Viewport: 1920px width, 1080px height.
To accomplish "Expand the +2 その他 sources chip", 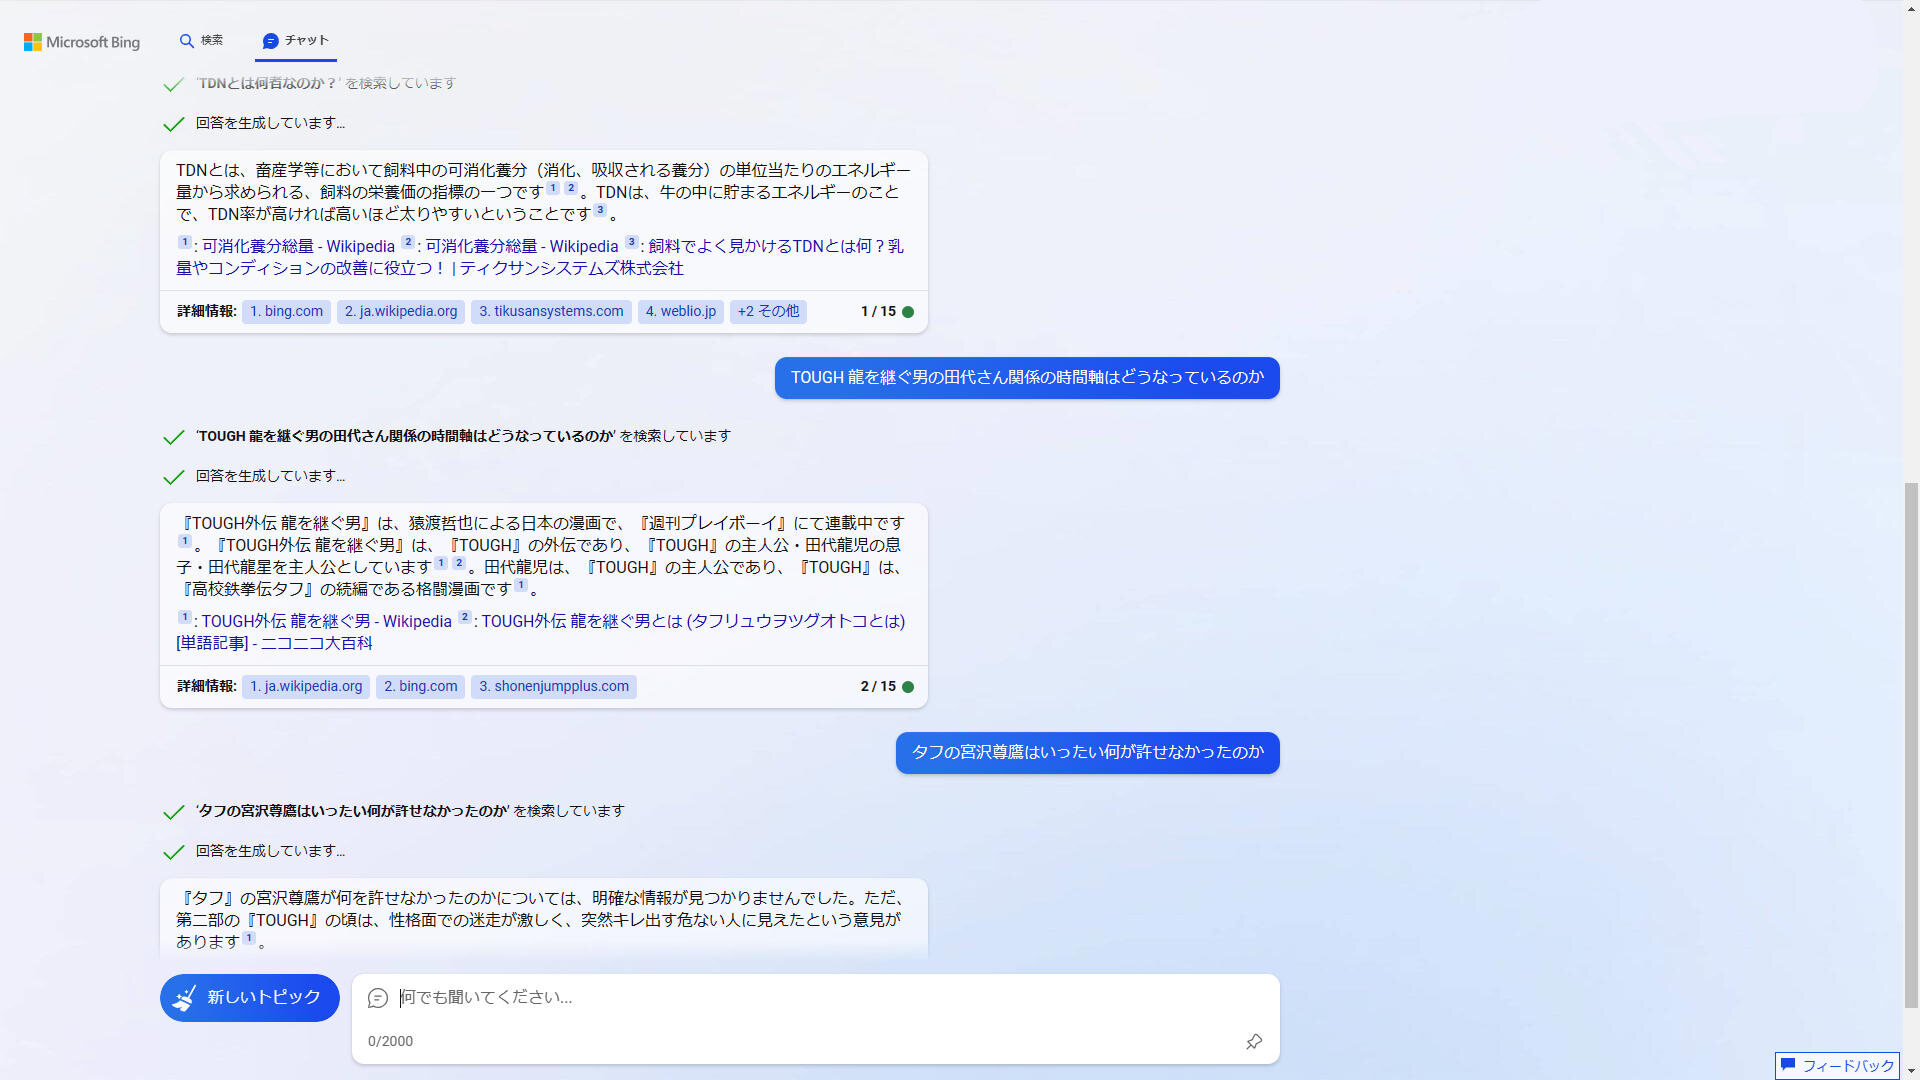I will 768,312.
